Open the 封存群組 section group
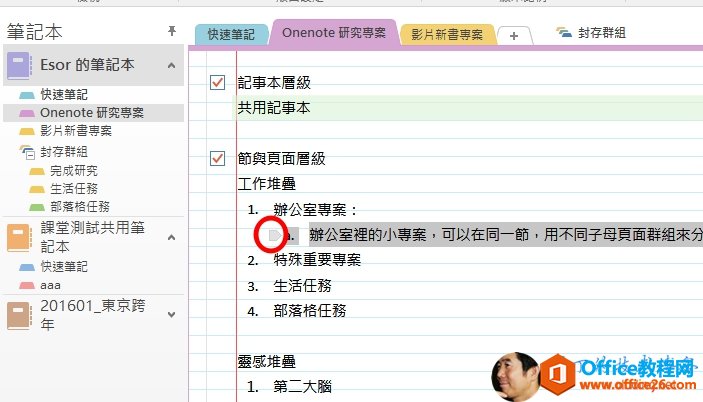The height and width of the screenshot is (402, 703). [x=591, y=33]
